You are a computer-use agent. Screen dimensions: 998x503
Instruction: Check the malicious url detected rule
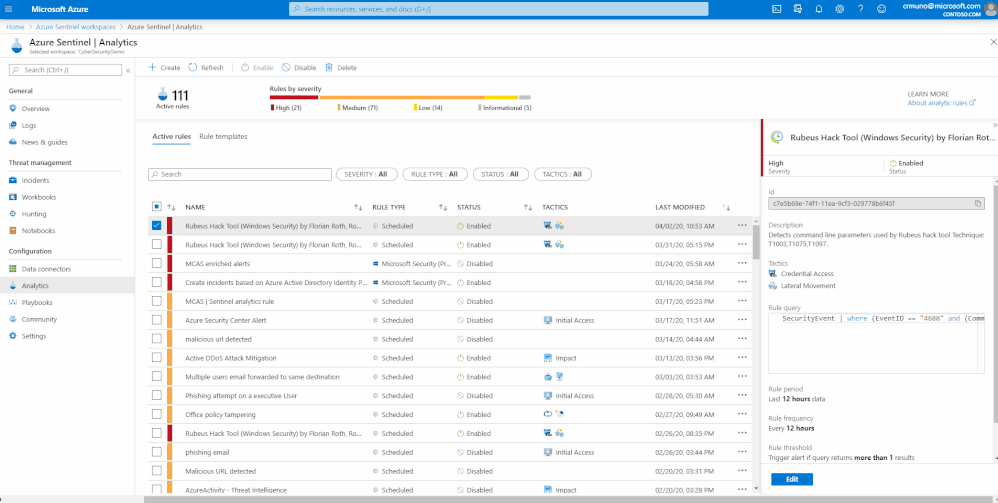157,339
